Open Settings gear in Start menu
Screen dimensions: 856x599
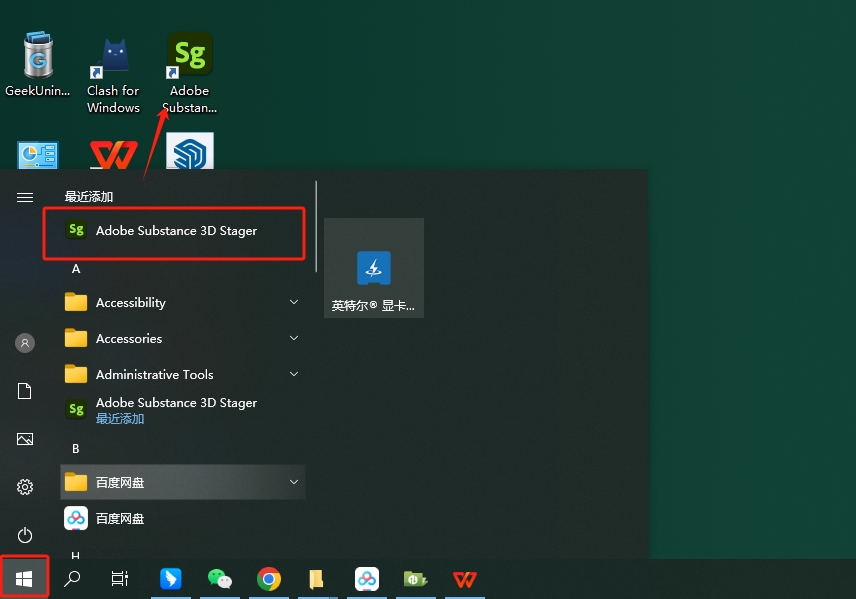(x=25, y=487)
